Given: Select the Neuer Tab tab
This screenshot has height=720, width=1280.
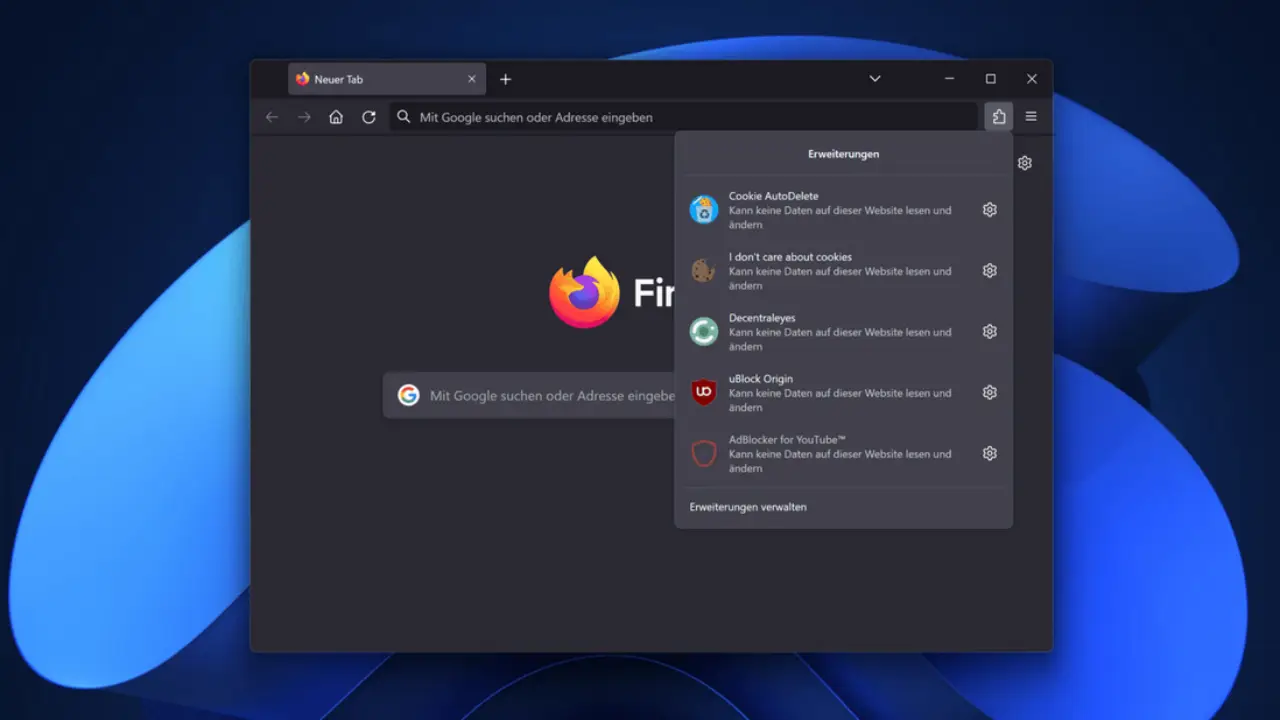Looking at the screenshot, I should click(x=387, y=79).
